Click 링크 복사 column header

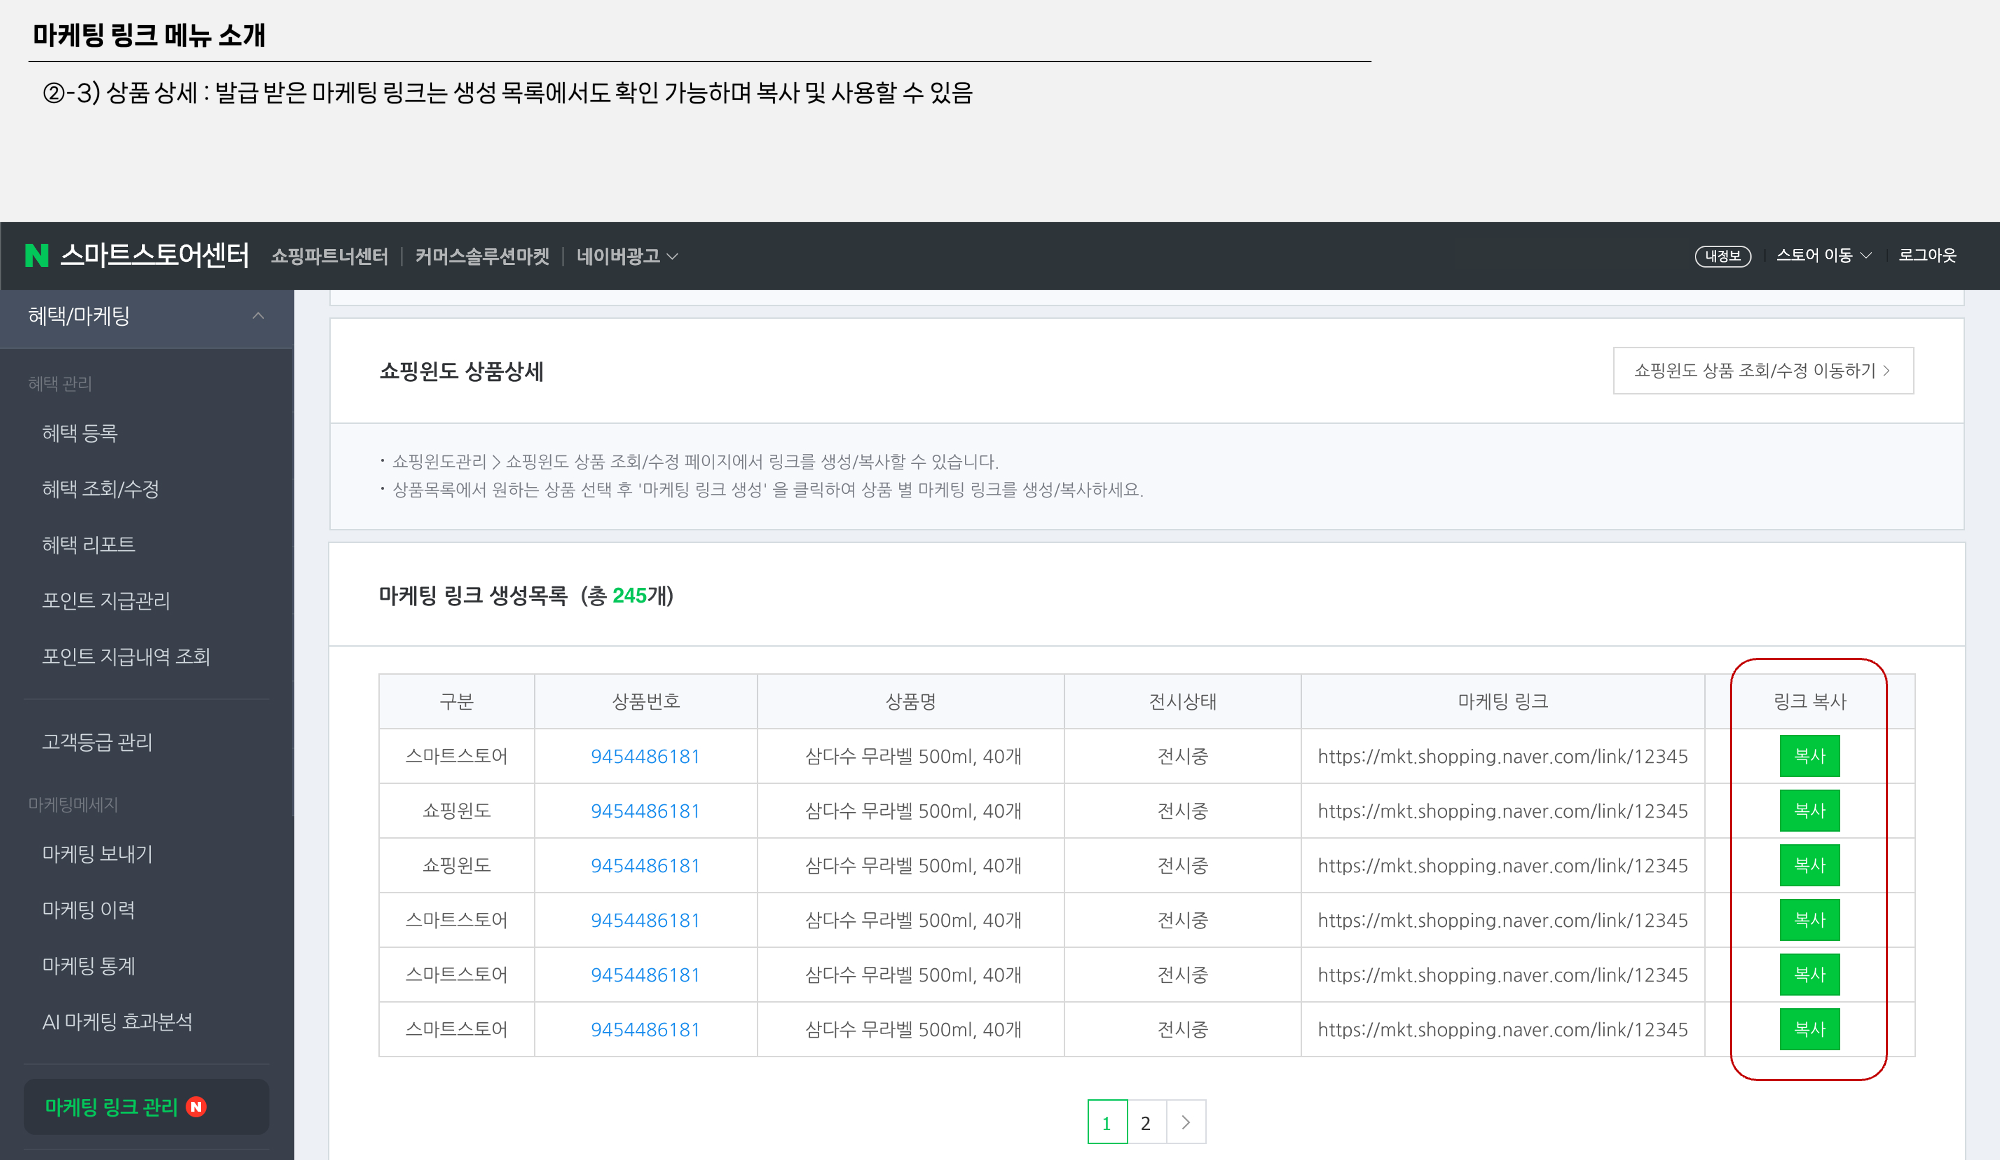1810,702
